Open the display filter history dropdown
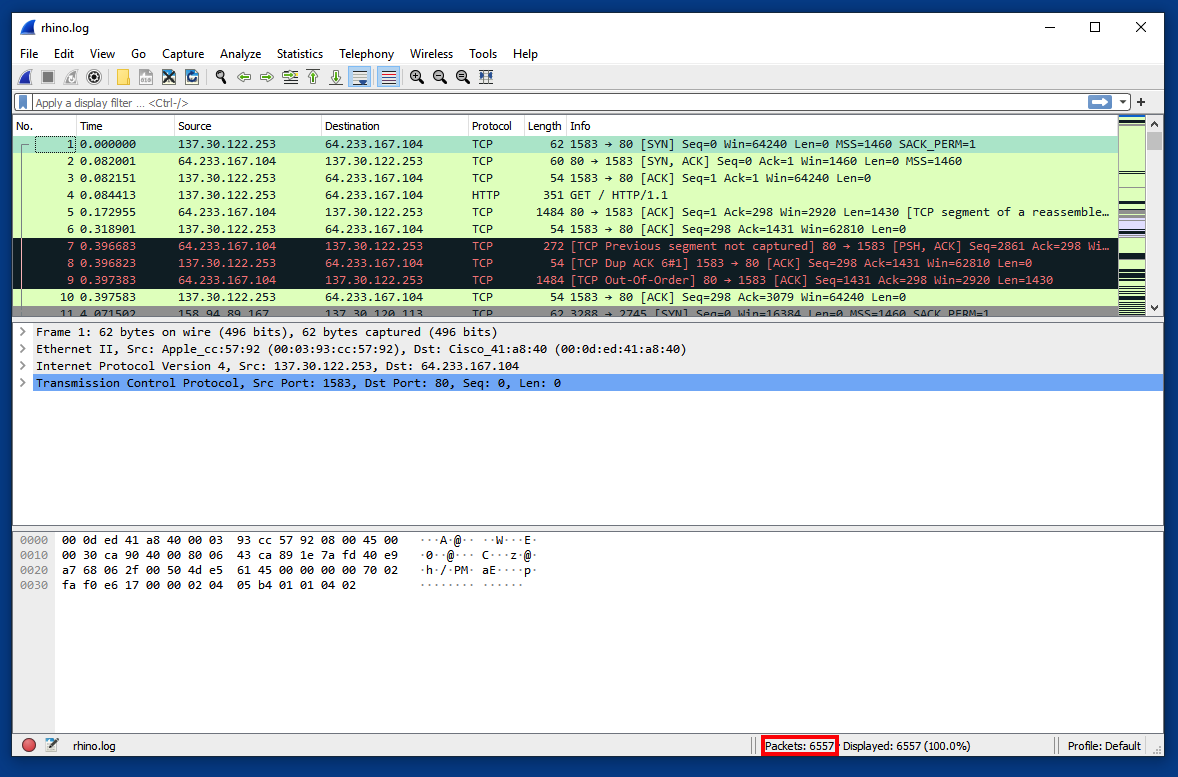The image size is (1178, 777). click(1124, 102)
